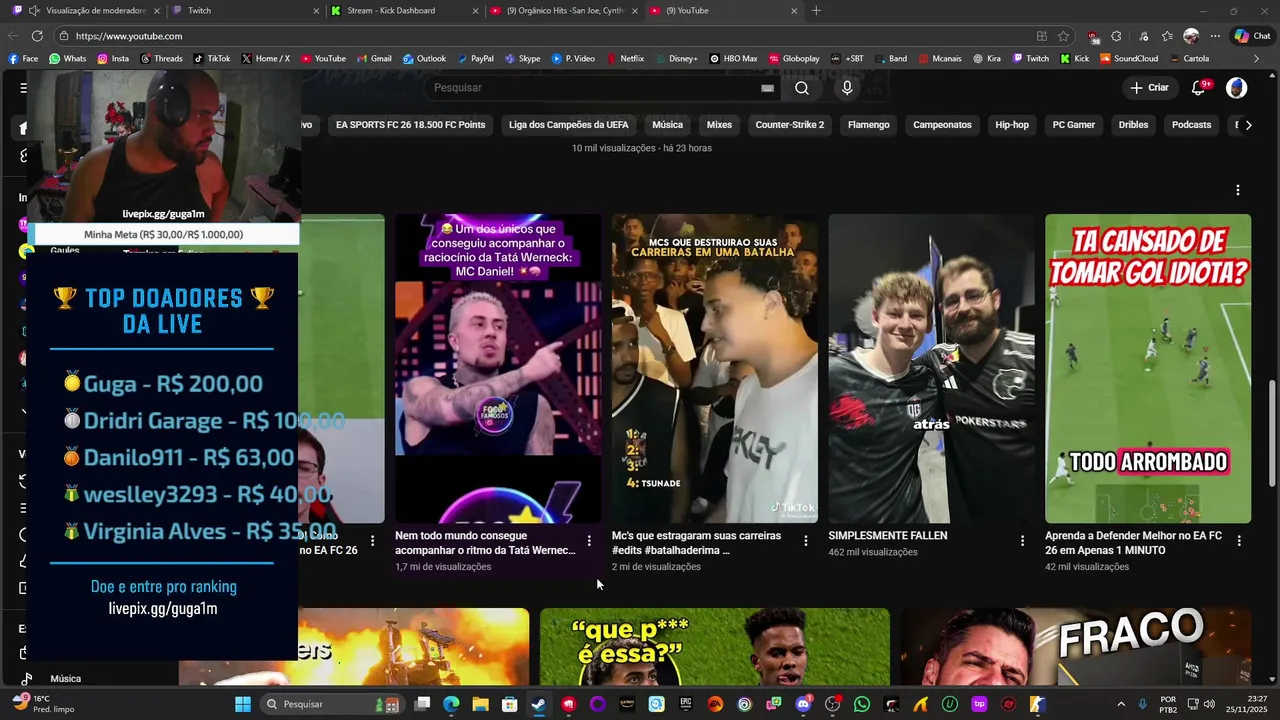This screenshot has width=1280, height=720.
Task: Open options for Aprenda a Defender short
Action: [1239, 541]
